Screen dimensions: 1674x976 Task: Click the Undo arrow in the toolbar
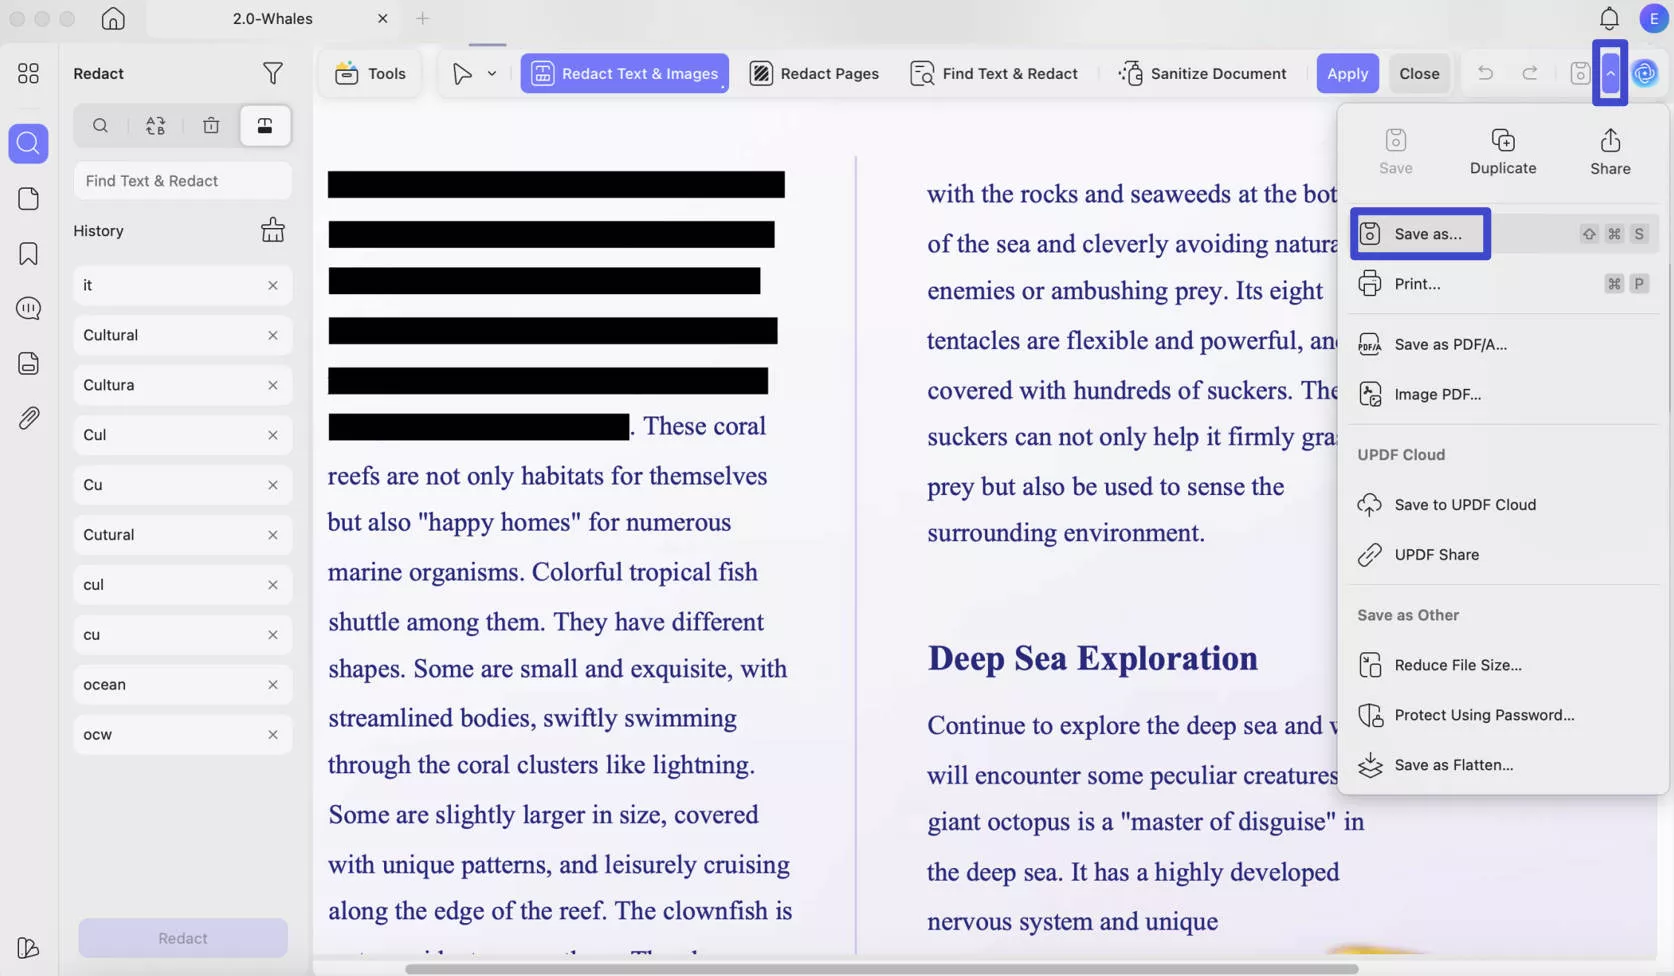tap(1485, 73)
